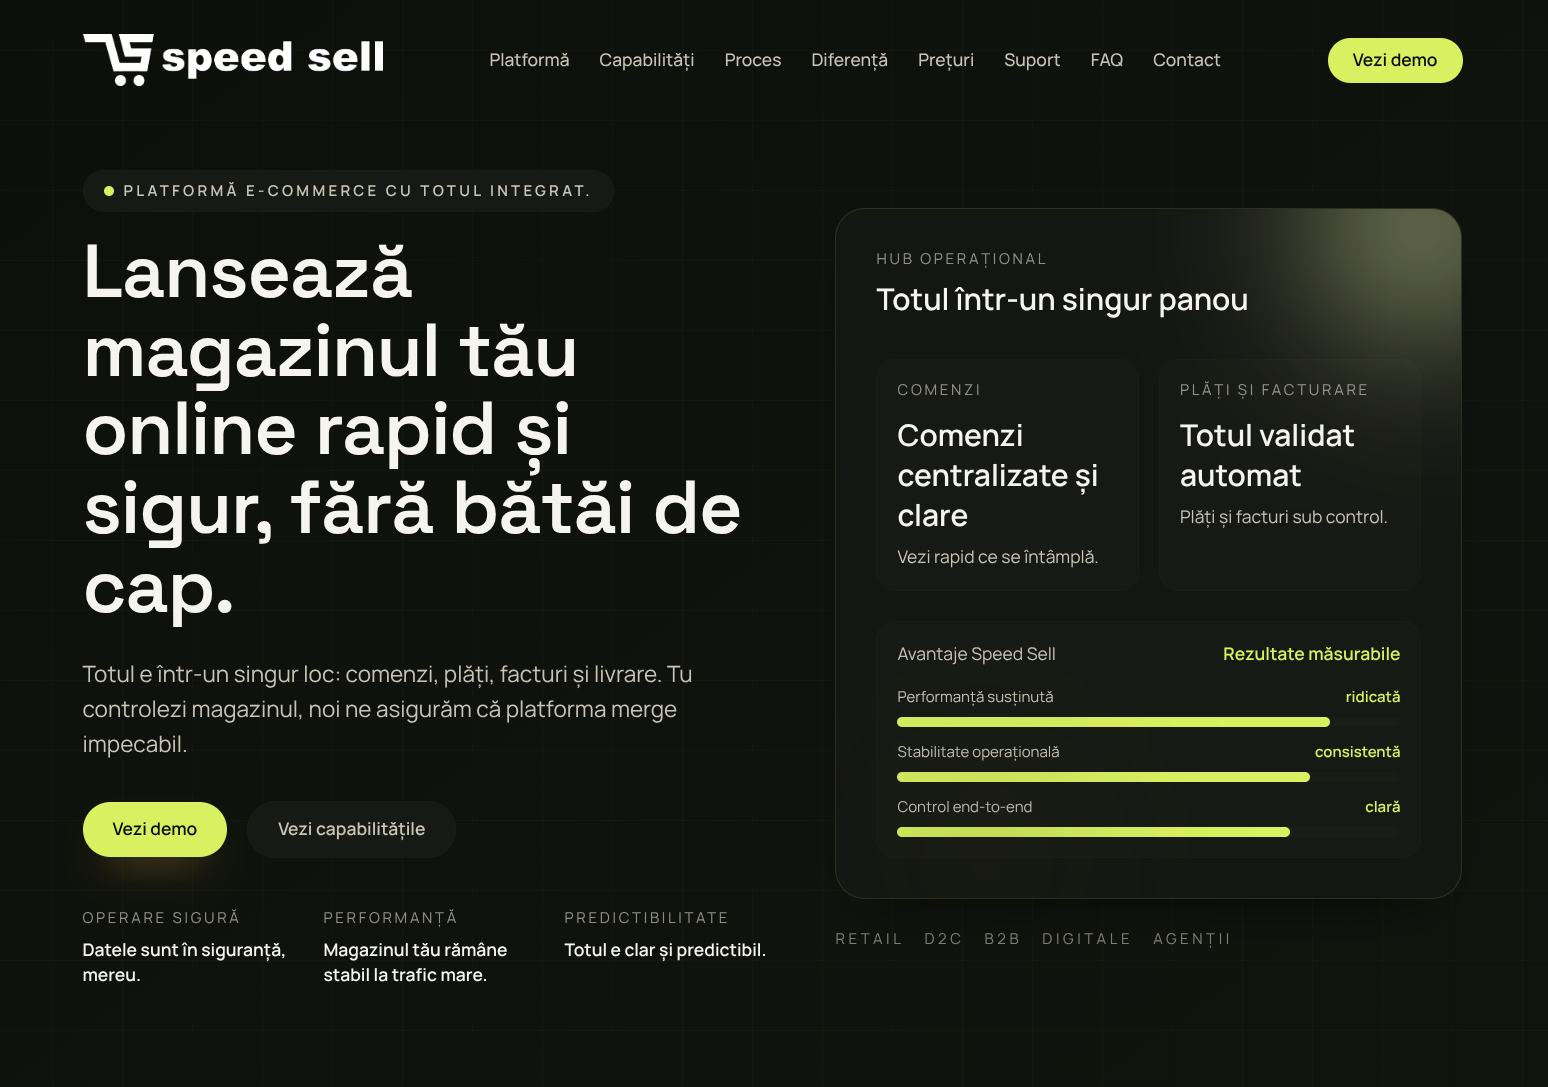Click the top-right Vezi demo button
This screenshot has height=1087, width=1548.
(1394, 60)
